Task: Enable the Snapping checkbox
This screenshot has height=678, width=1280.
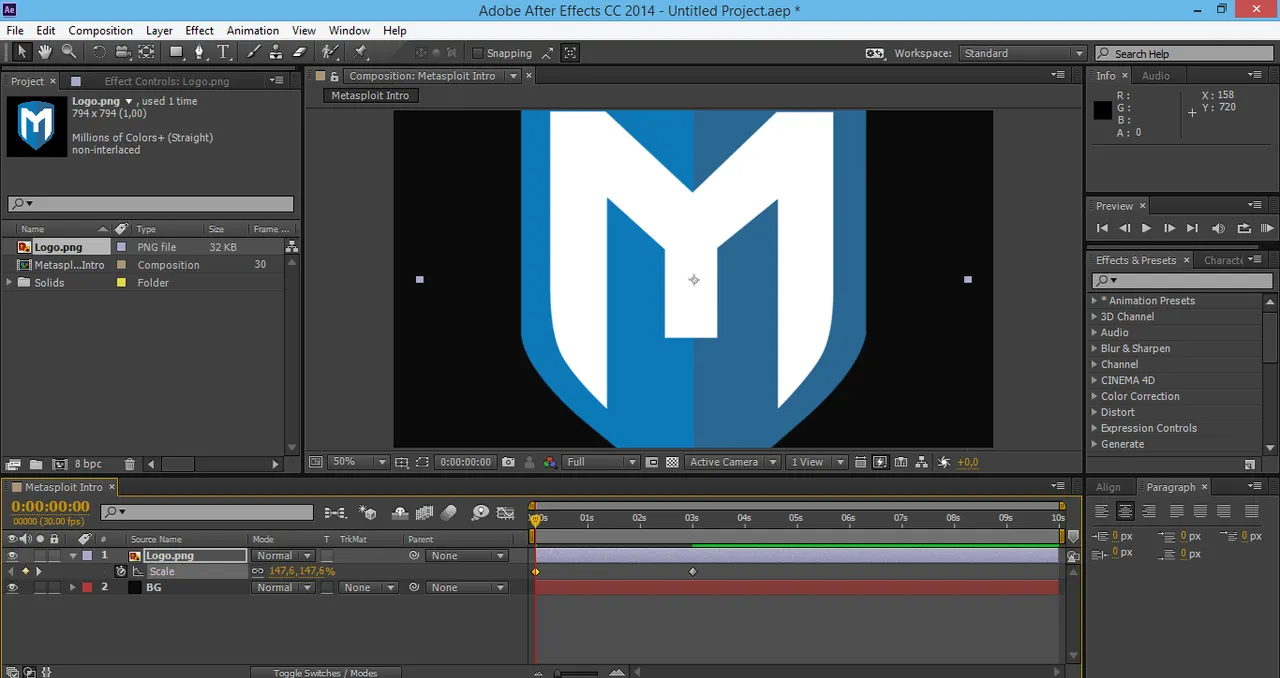Action: tap(477, 53)
